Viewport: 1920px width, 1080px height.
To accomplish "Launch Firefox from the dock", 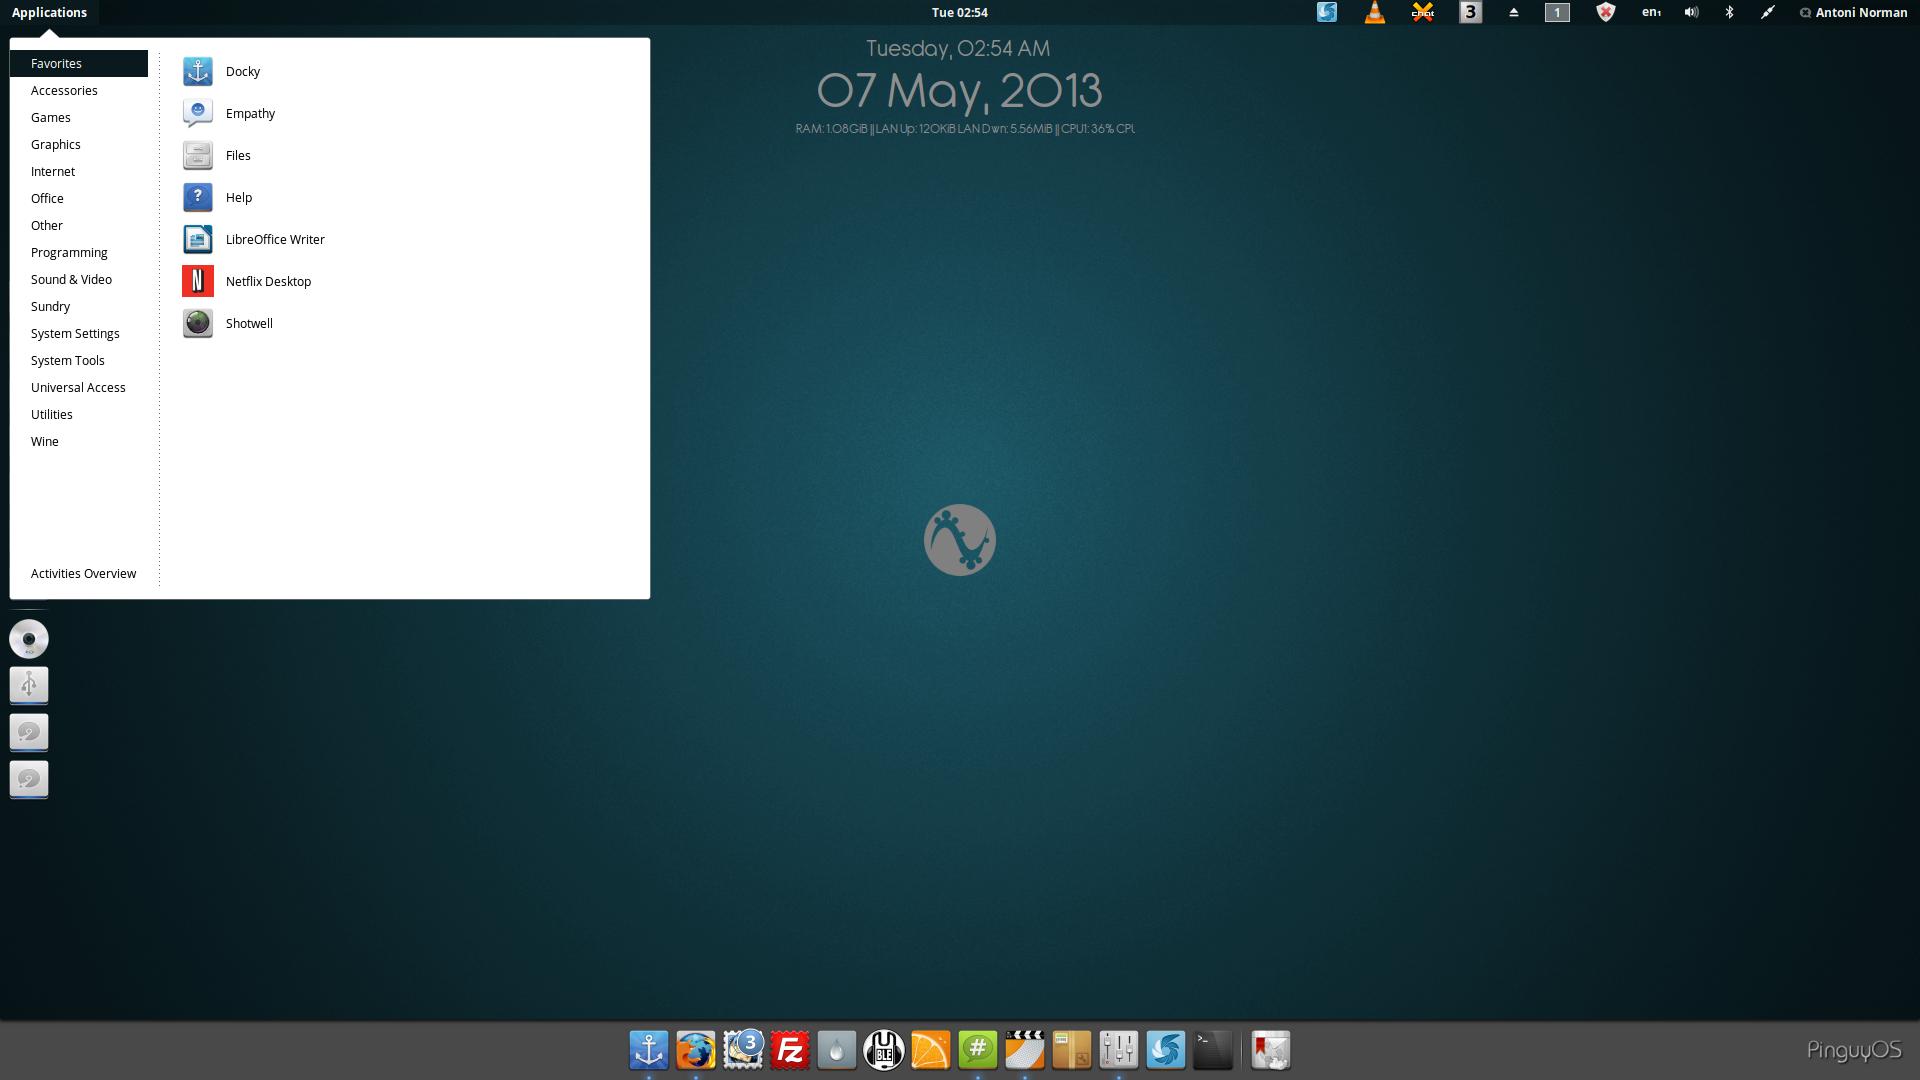I will pyautogui.click(x=696, y=1050).
